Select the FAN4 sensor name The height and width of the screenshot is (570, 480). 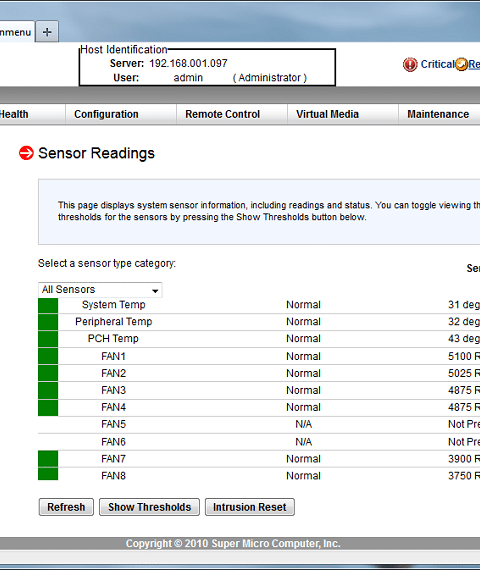click(113, 407)
